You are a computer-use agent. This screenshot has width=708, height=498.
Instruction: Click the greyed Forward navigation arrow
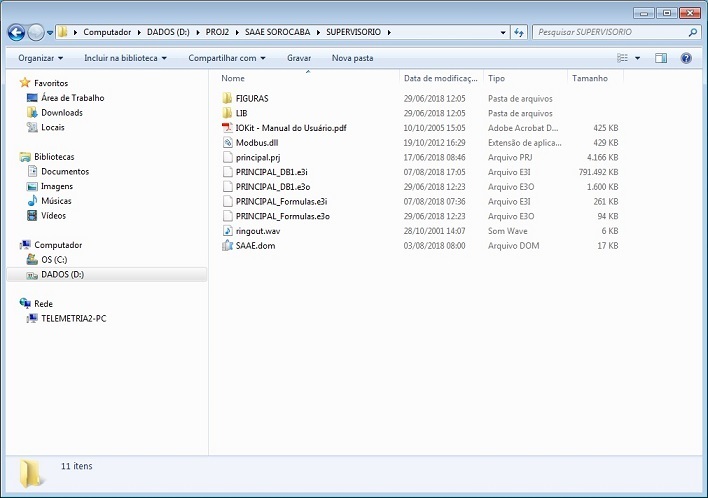click(x=36, y=33)
